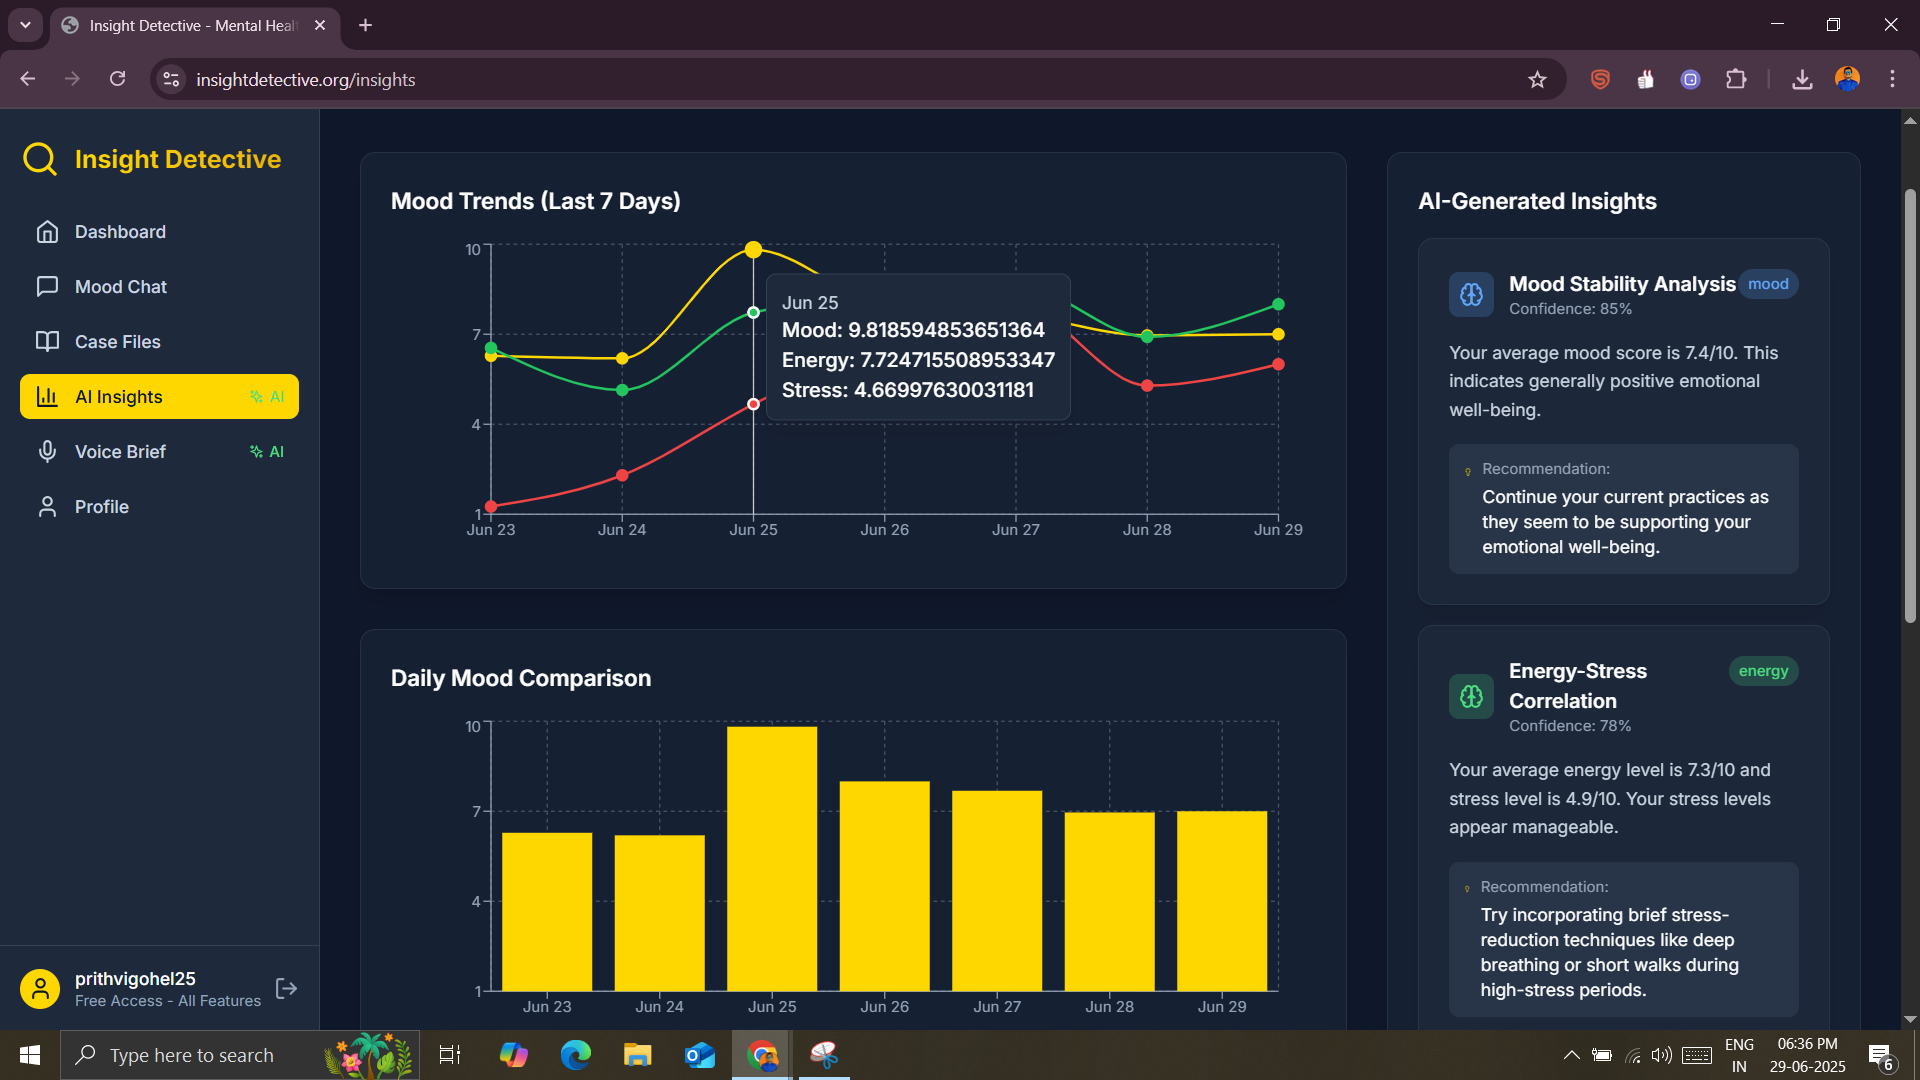Click the yellow mood point on Jun 24
Viewport: 1920px width, 1080px height.
[622, 358]
